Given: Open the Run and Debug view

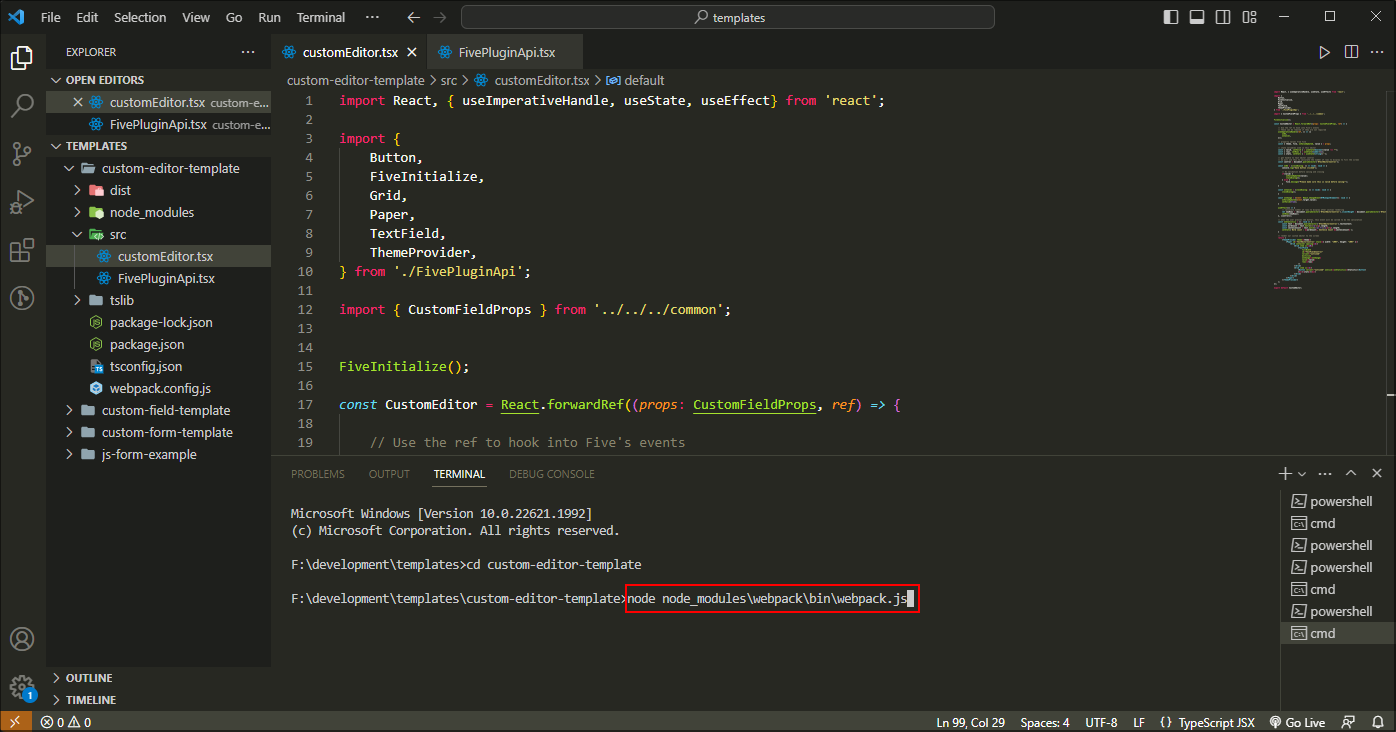Looking at the screenshot, I should (x=22, y=202).
